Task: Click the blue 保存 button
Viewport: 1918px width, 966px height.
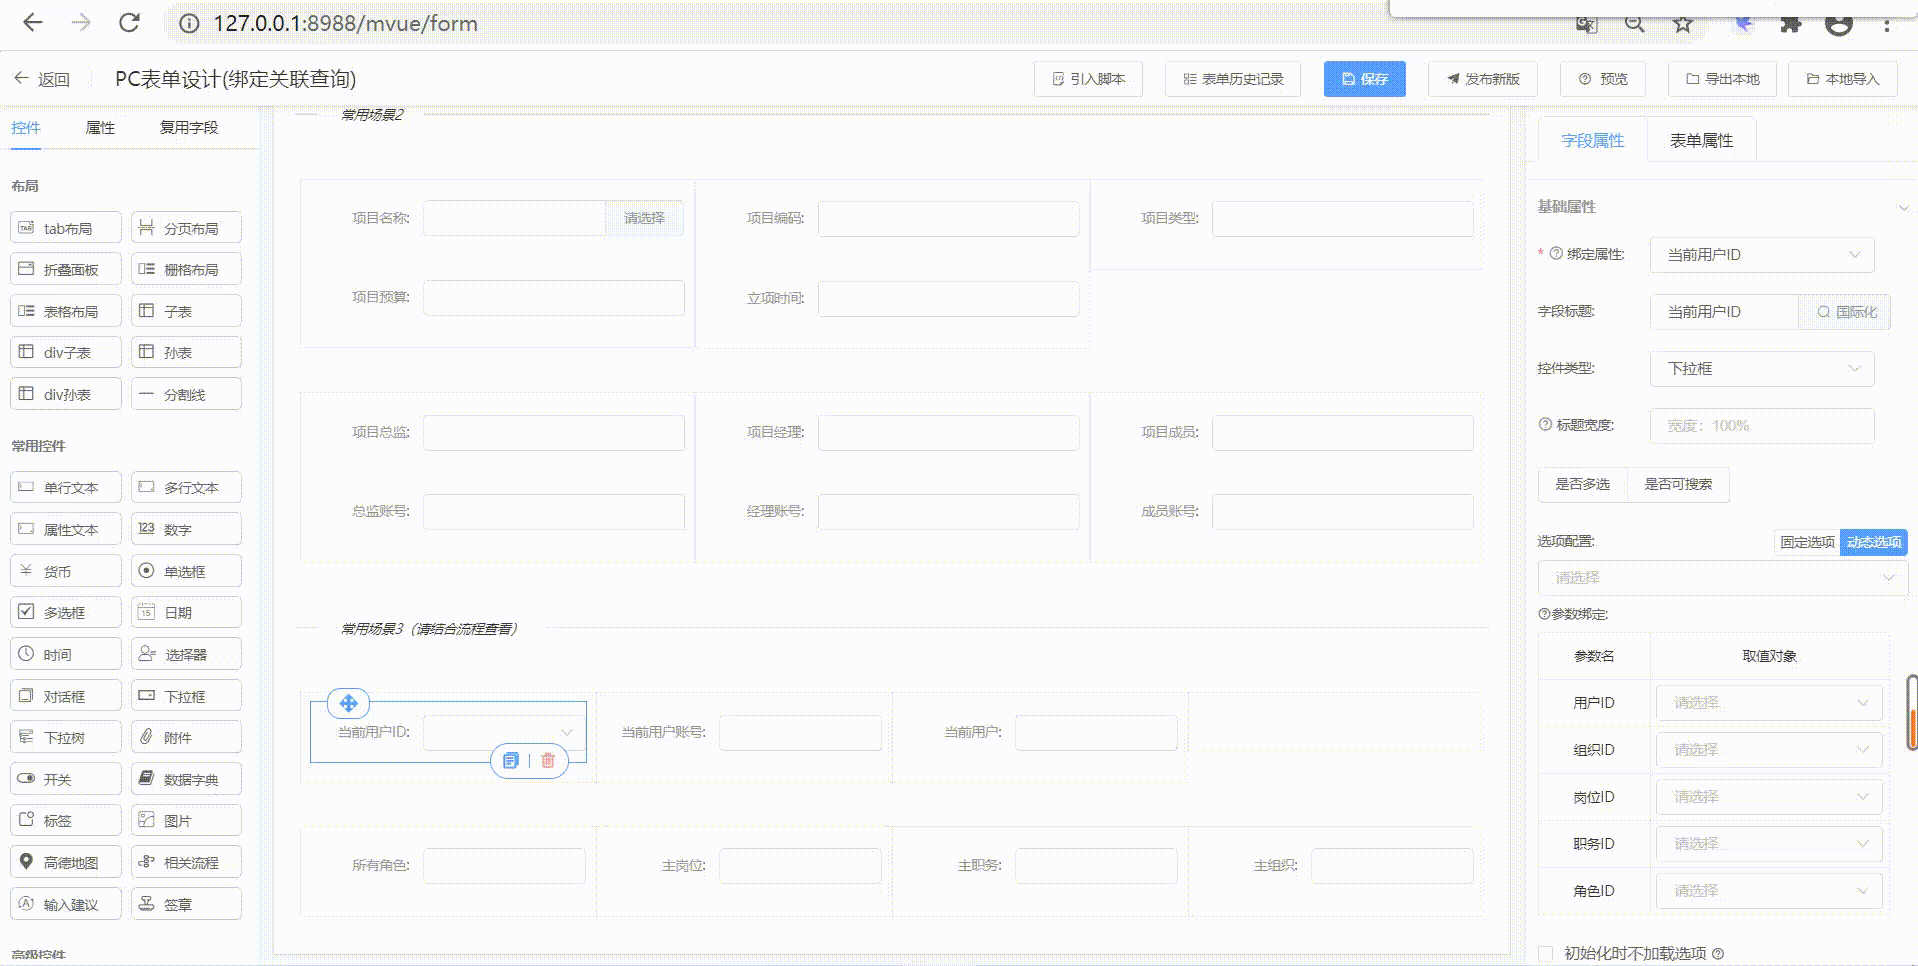Action: click(x=1364, y=79)
